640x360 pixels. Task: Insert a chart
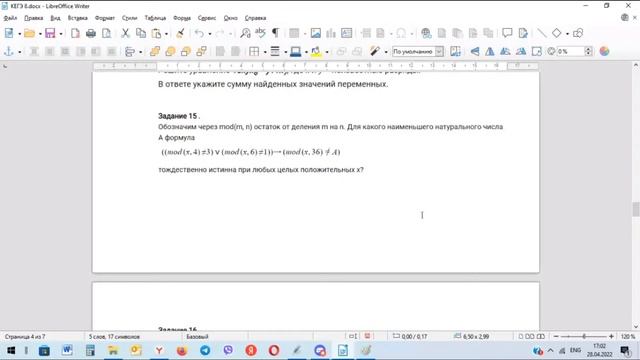331,33
